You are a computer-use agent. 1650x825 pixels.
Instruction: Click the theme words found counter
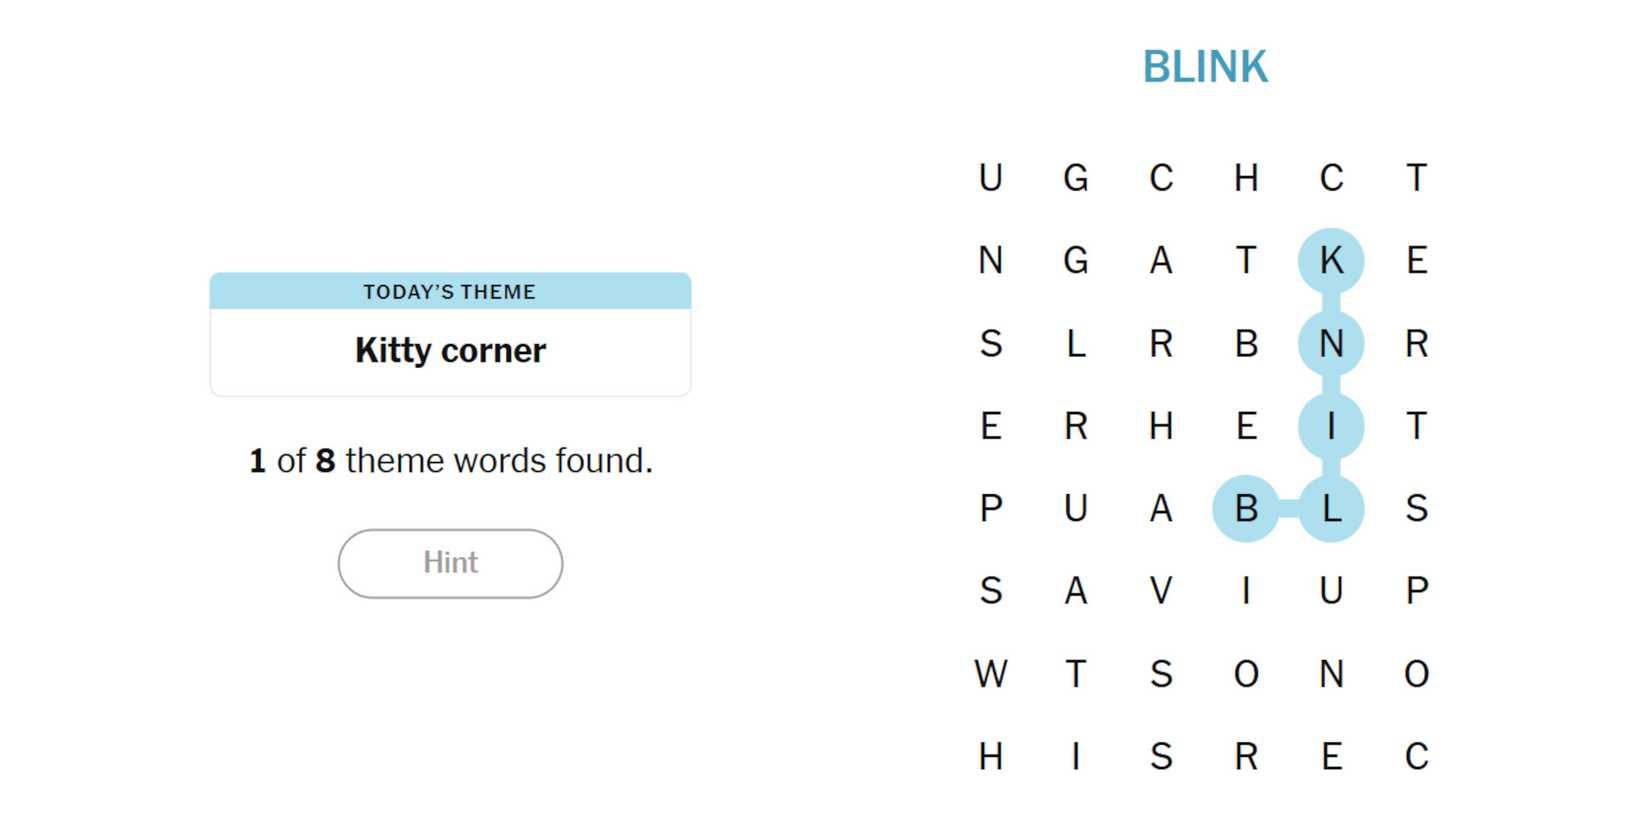point(450,461)
